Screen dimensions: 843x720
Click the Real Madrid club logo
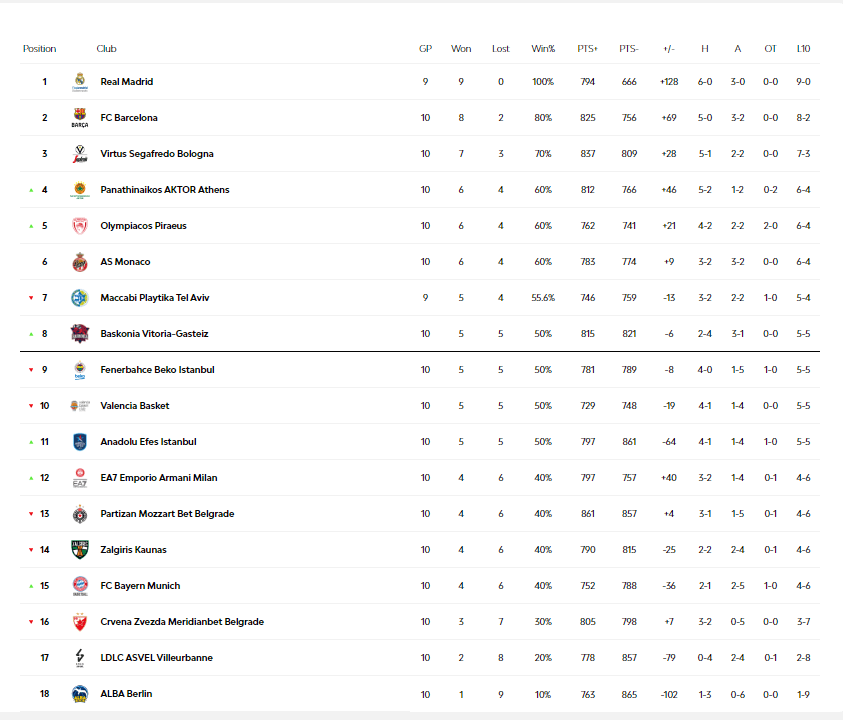[80, 82]
